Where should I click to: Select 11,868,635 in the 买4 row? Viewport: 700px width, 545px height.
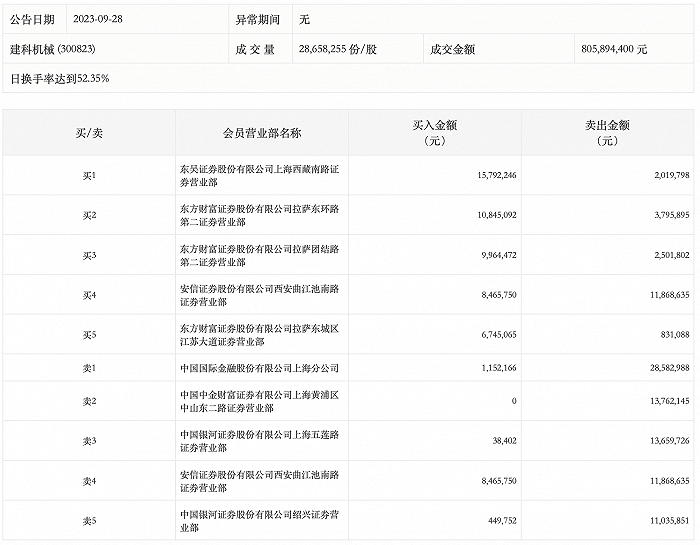(x=670, y=295)
